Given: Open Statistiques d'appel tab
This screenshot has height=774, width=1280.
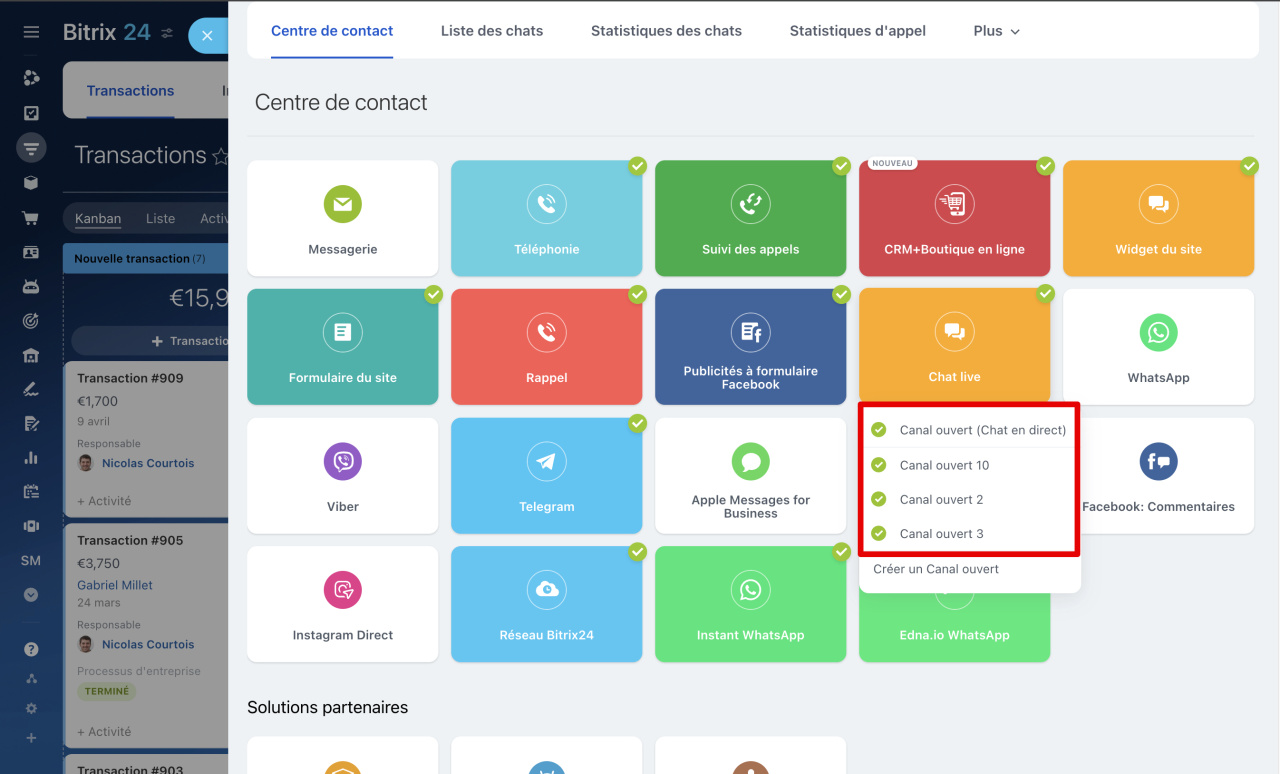Looking at the screenshot, I should tap(858, 31).
